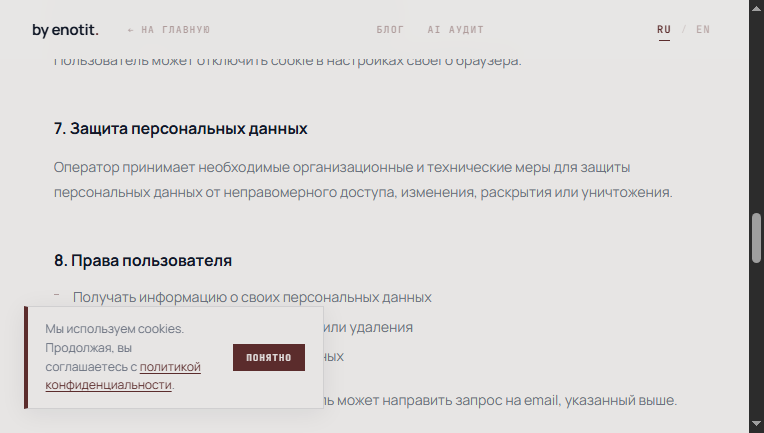Select the RU language option
Screen dimensions: 764x433
coord(664,30)
